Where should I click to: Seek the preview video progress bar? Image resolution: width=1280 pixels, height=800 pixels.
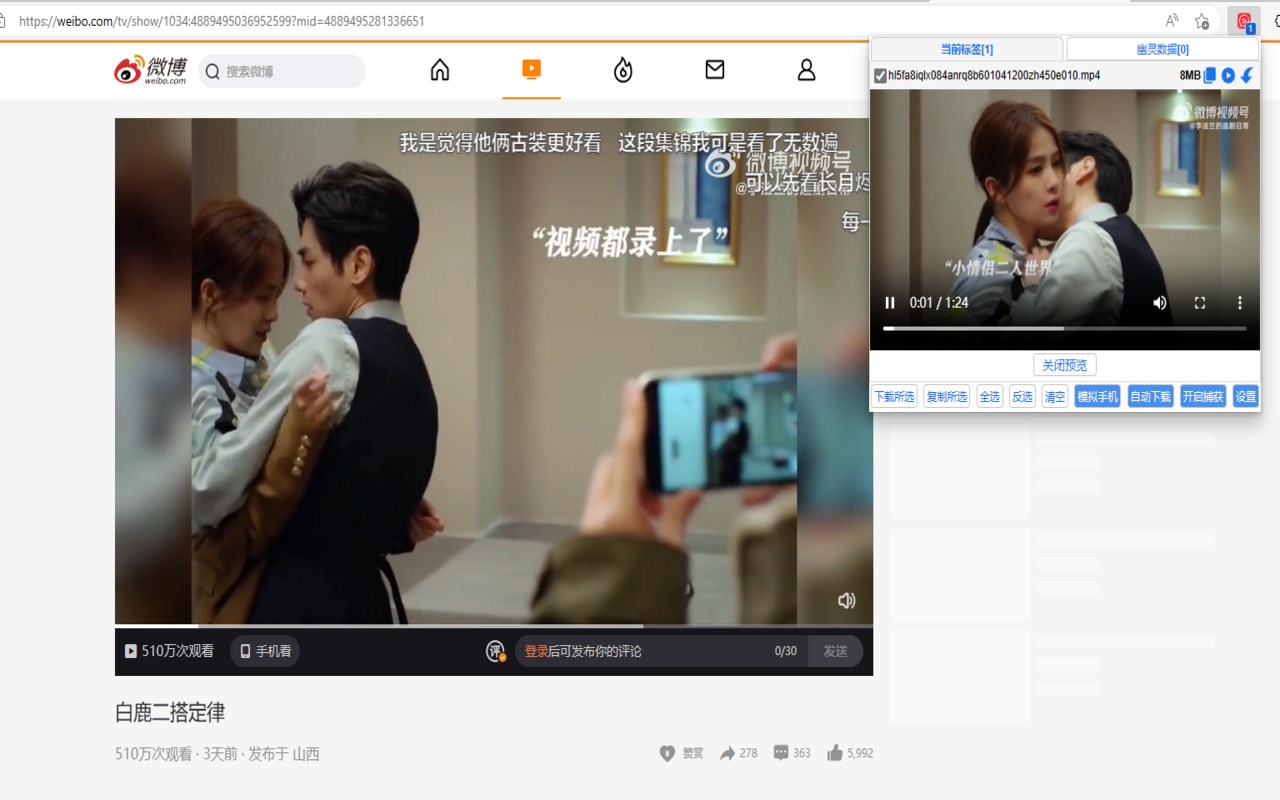[x=1065, y=328]
